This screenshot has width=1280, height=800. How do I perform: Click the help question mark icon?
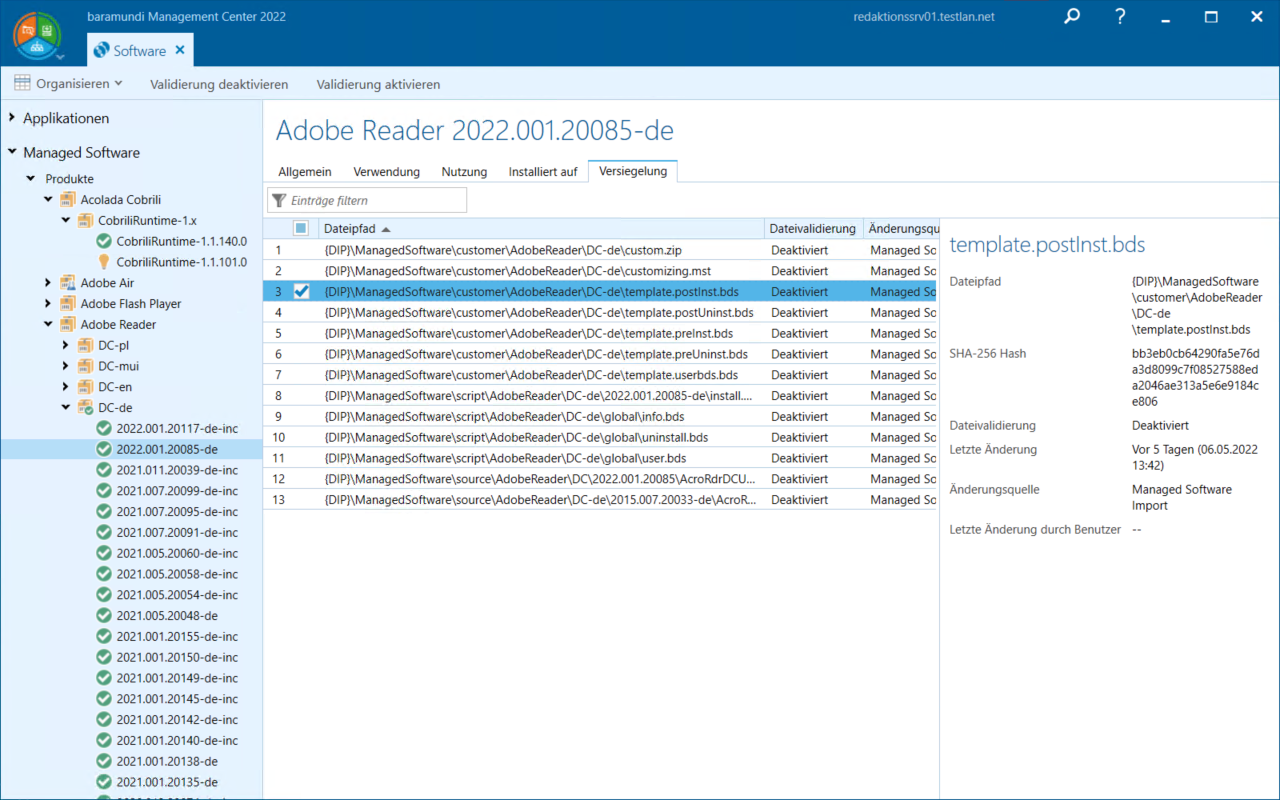point(1119,17)
